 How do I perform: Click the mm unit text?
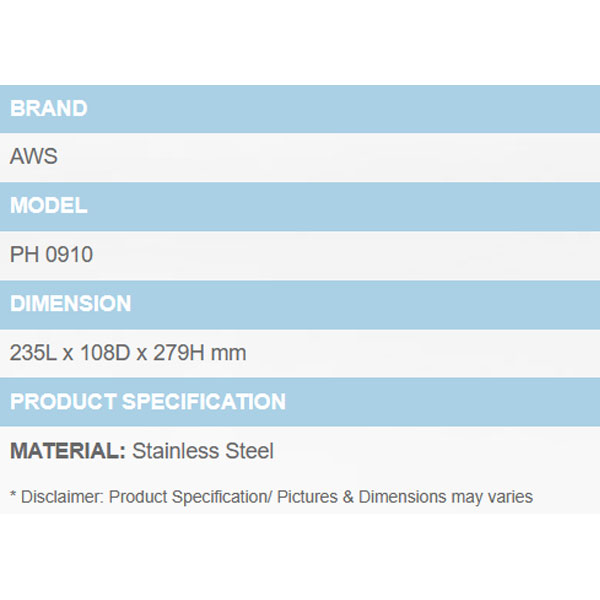coord(229,353)
